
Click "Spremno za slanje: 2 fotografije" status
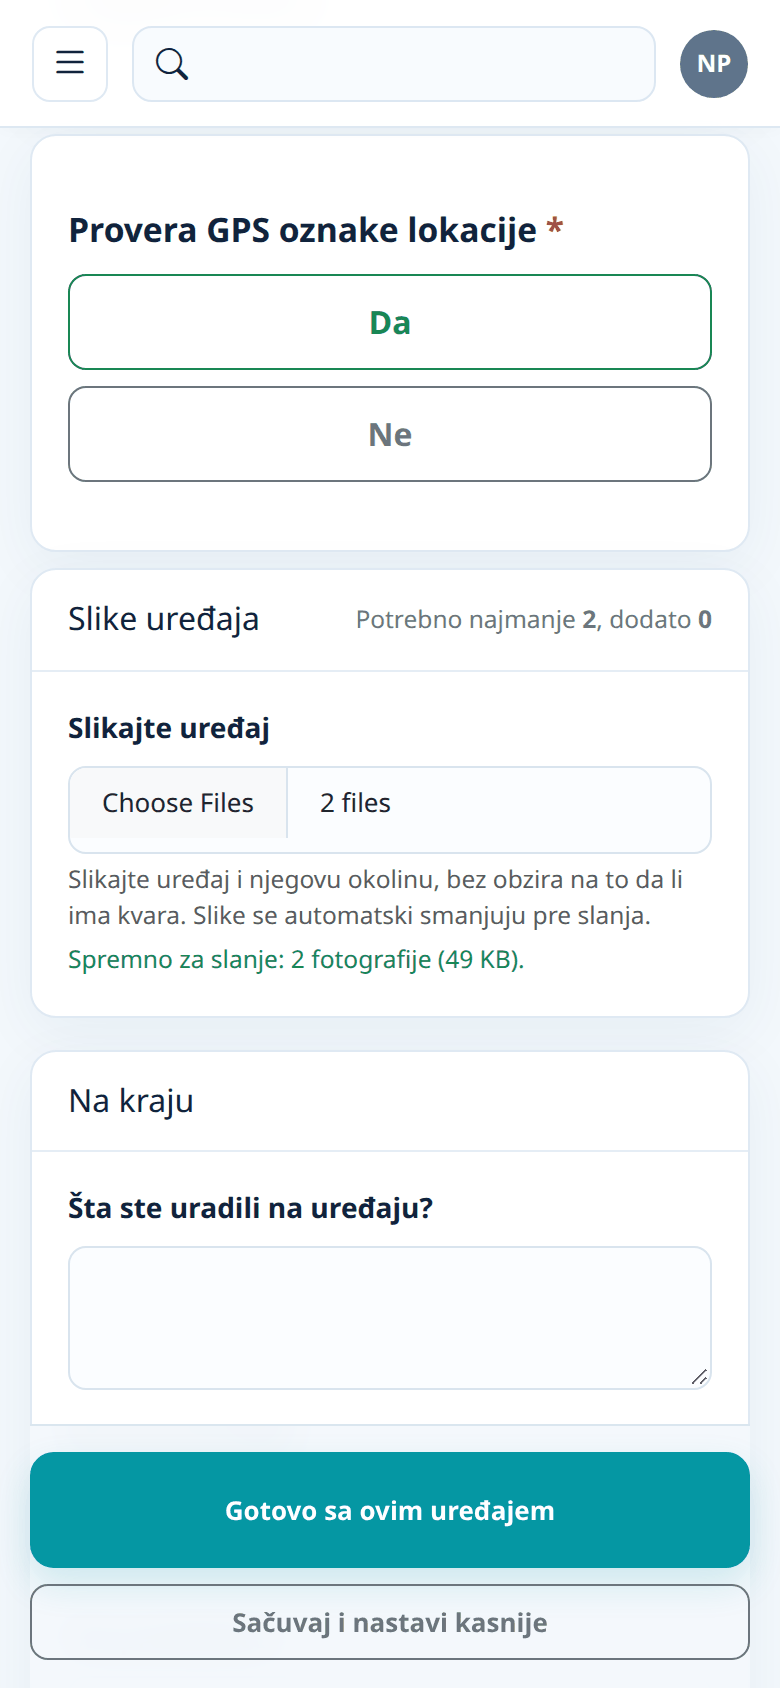[296, 960]
